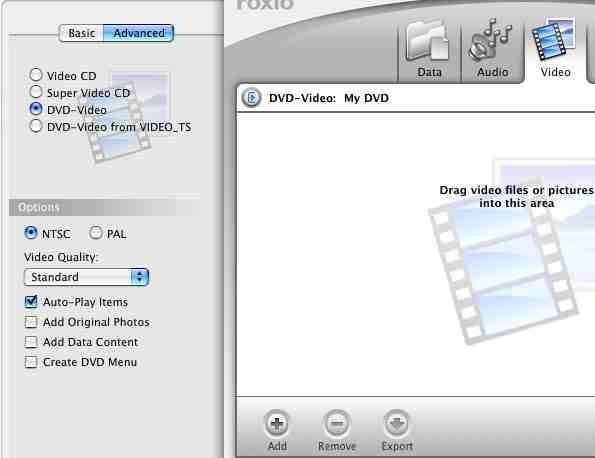The height and width of the screenshot is (458, 595).
Task: Select DVD-Video from VIDEO_TS option
Action: [36, 126]
